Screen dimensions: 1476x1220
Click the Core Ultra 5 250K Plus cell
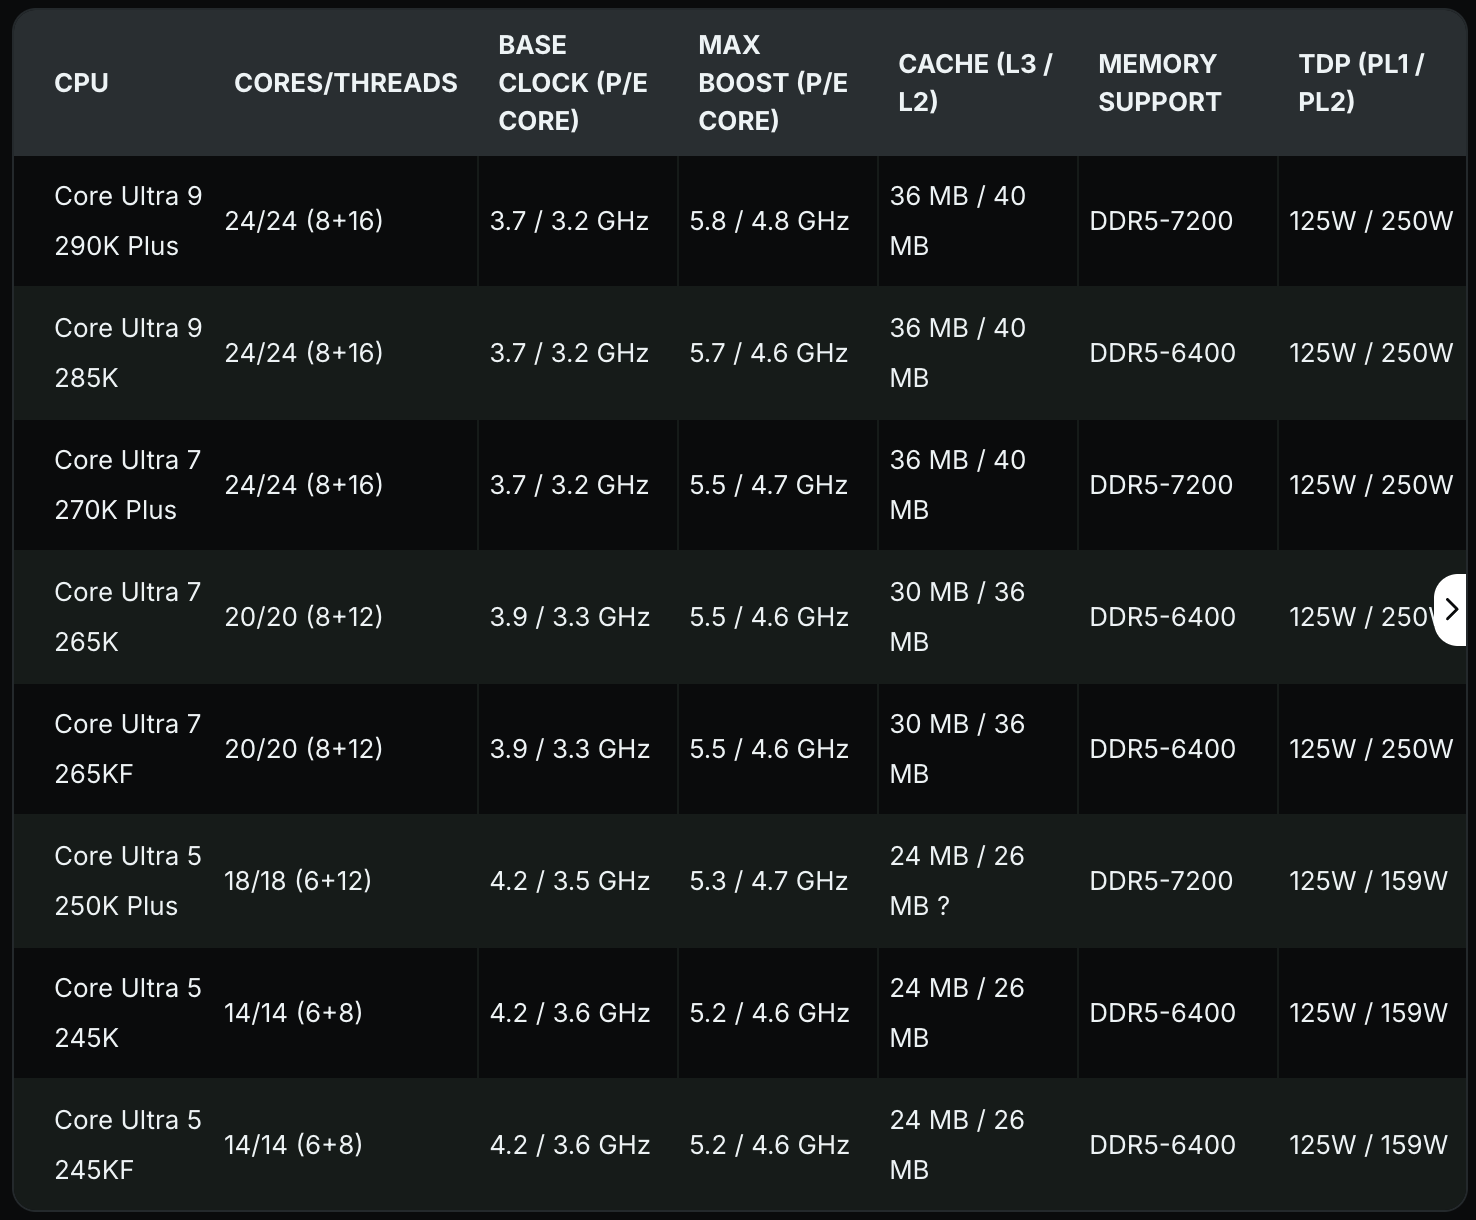click(128, 881)
